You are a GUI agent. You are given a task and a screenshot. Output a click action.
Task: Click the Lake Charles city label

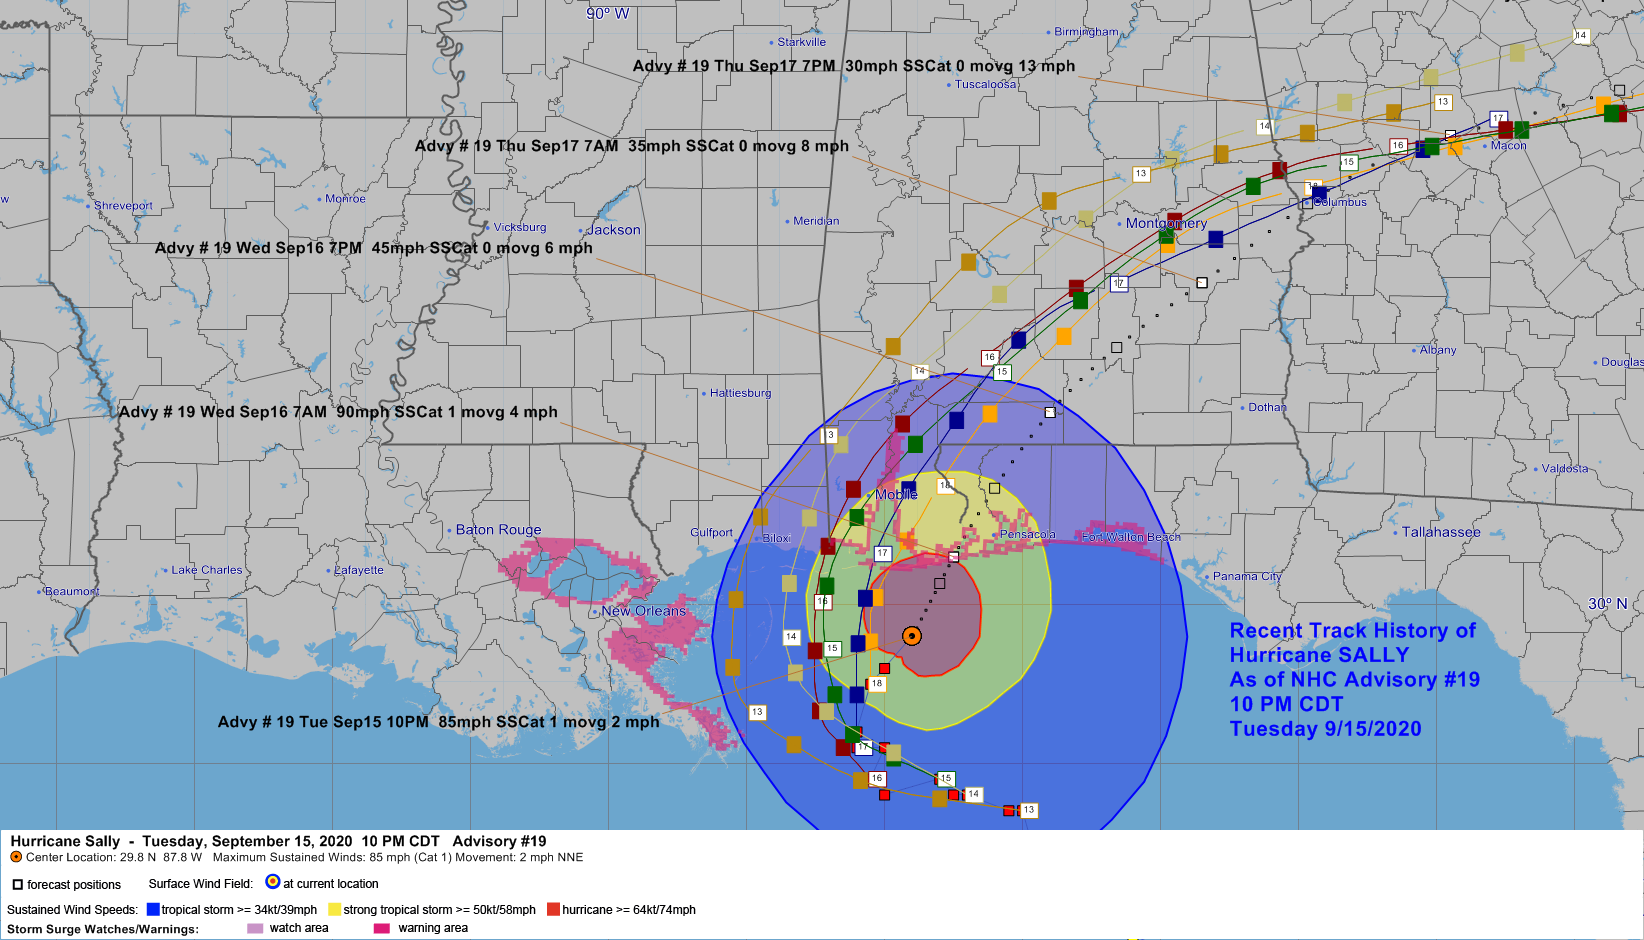207,570
